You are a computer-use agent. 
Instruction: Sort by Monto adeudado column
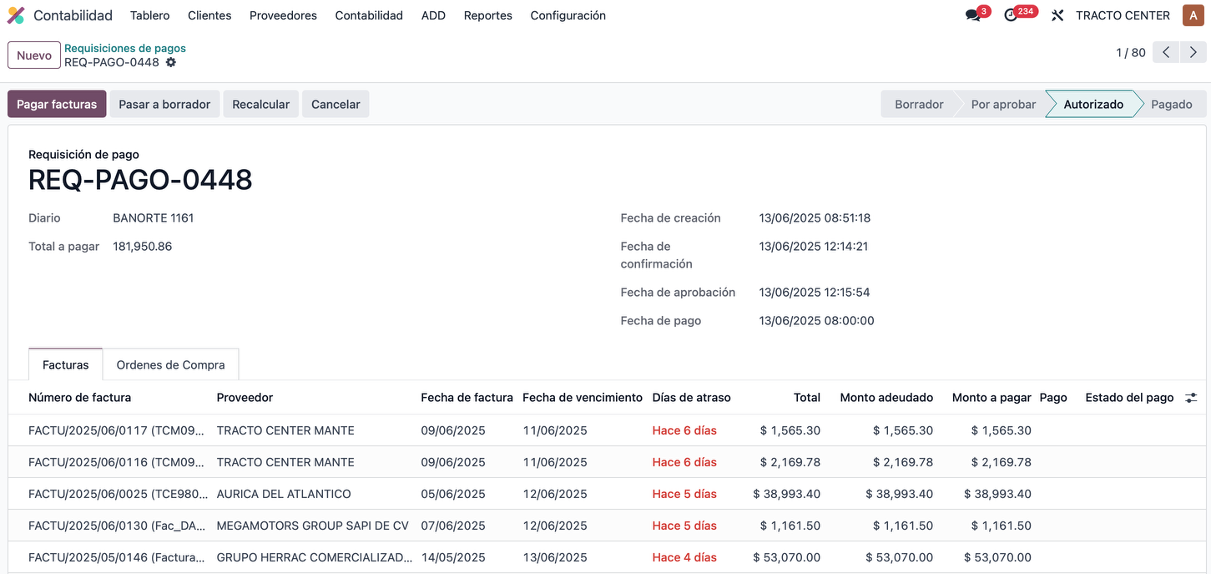[886, 398]
